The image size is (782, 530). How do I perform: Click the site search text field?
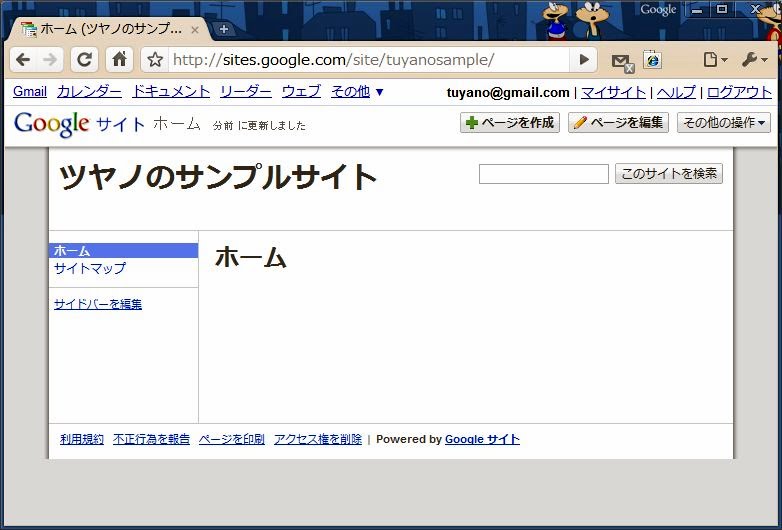tap(543, 174)
